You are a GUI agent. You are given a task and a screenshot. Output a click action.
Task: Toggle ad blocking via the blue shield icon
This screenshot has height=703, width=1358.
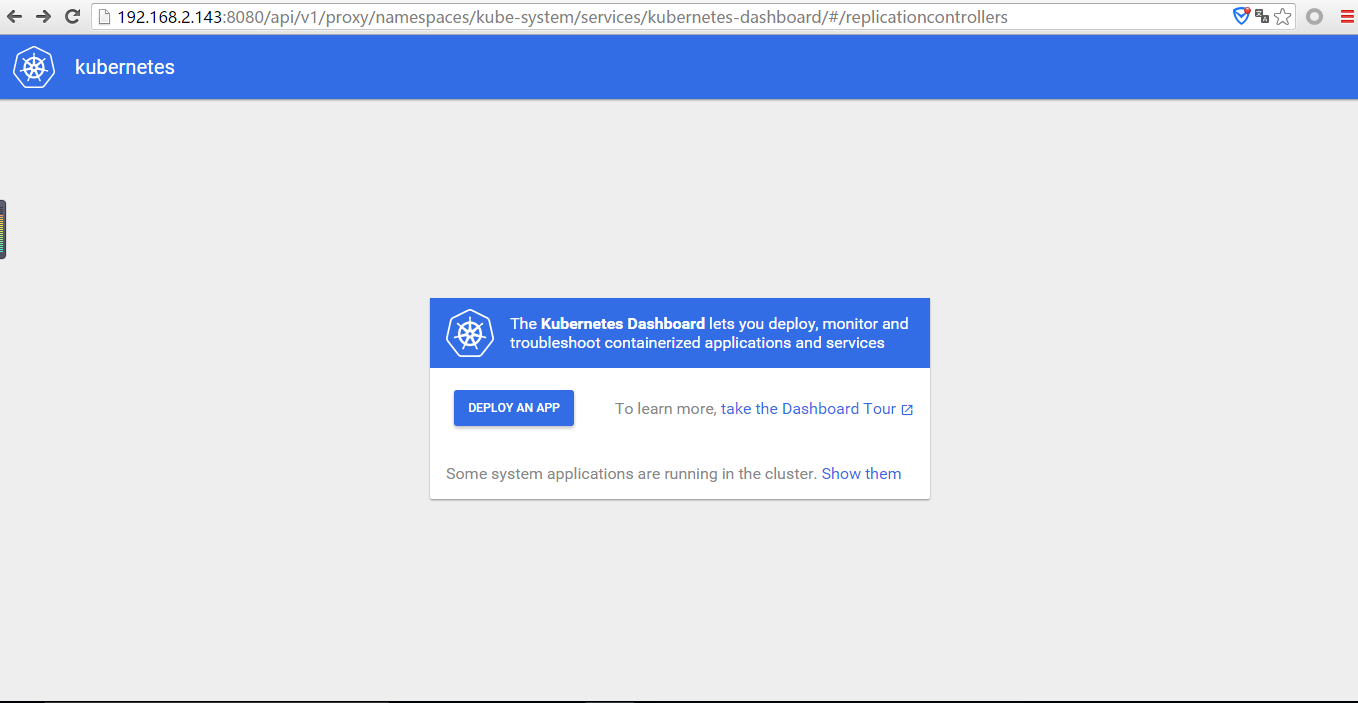click(x=1241, y=16)
